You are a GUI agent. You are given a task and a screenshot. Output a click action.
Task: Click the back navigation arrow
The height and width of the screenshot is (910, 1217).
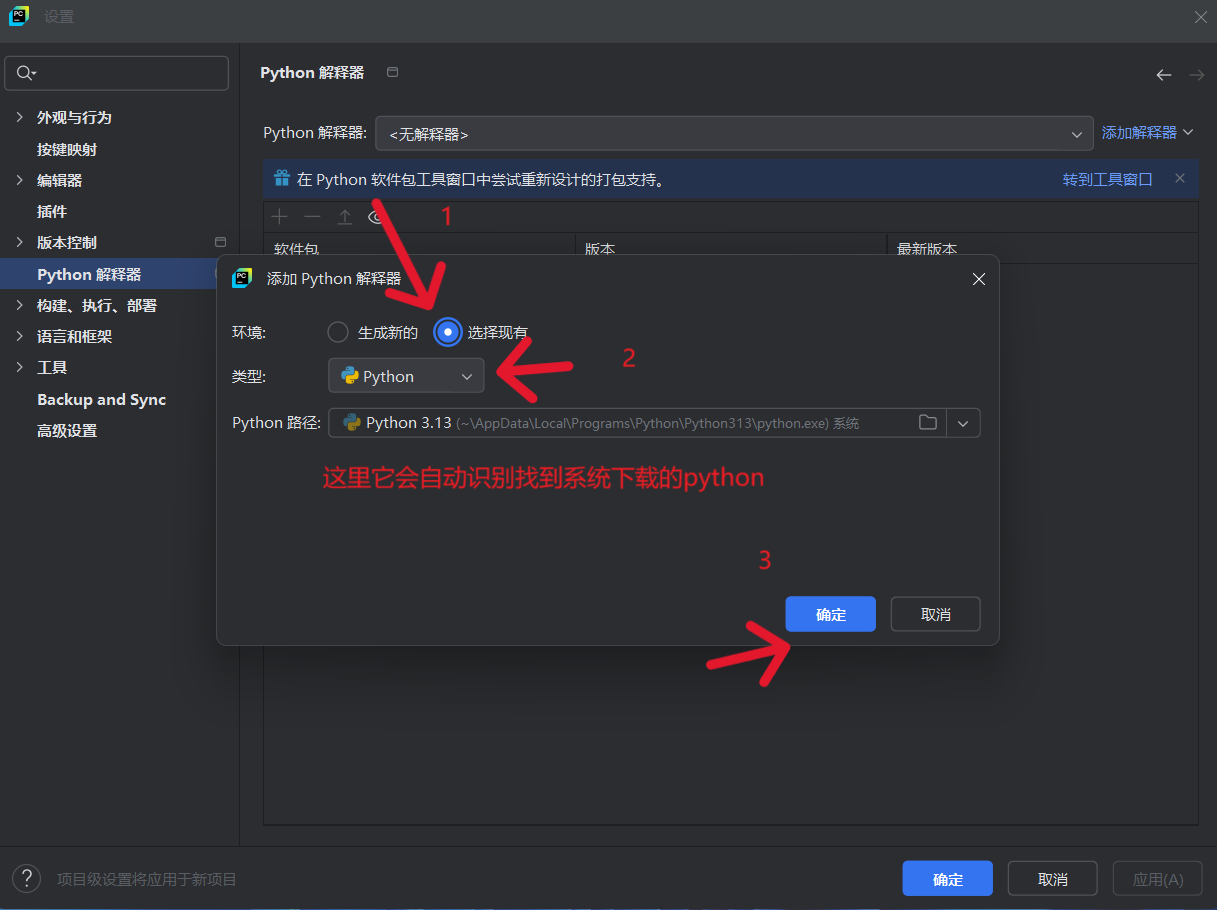[x=1163, y=75]
